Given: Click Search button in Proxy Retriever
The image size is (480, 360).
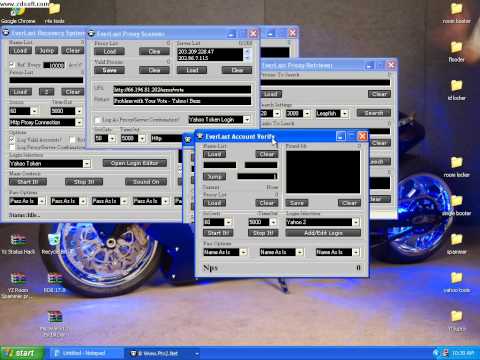Looking at the screenshot, I should 374,113.
